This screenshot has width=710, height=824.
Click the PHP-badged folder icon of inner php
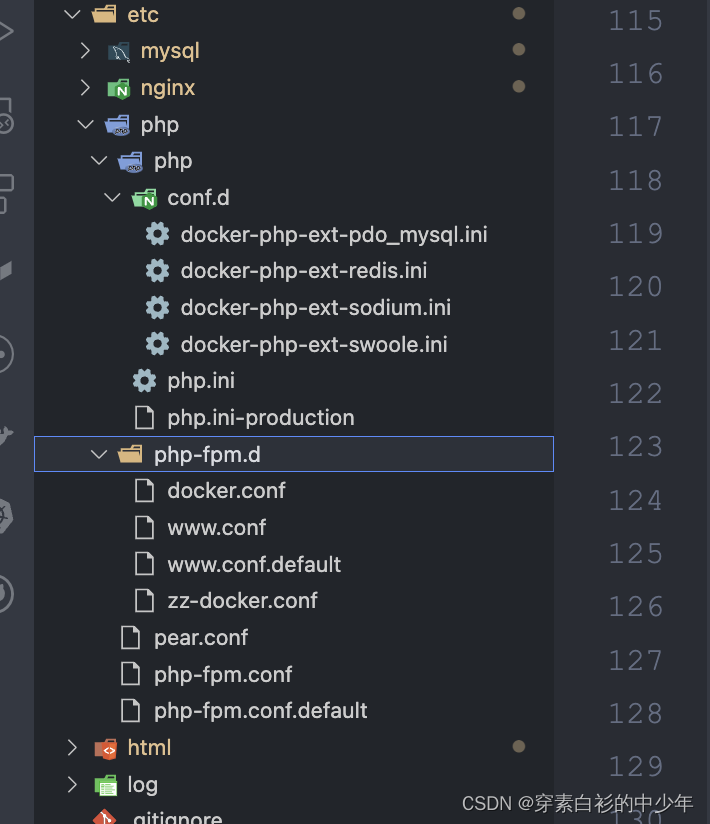(131, 161)
